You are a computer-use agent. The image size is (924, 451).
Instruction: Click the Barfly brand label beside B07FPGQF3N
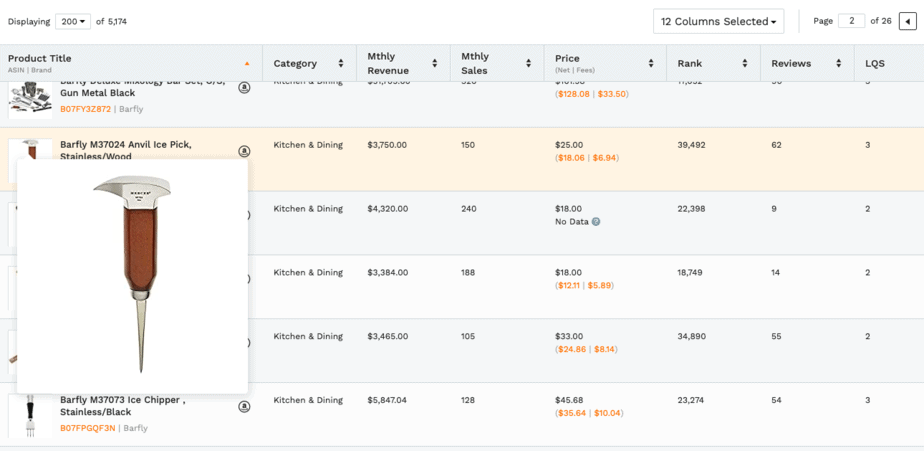coord(136,428)
